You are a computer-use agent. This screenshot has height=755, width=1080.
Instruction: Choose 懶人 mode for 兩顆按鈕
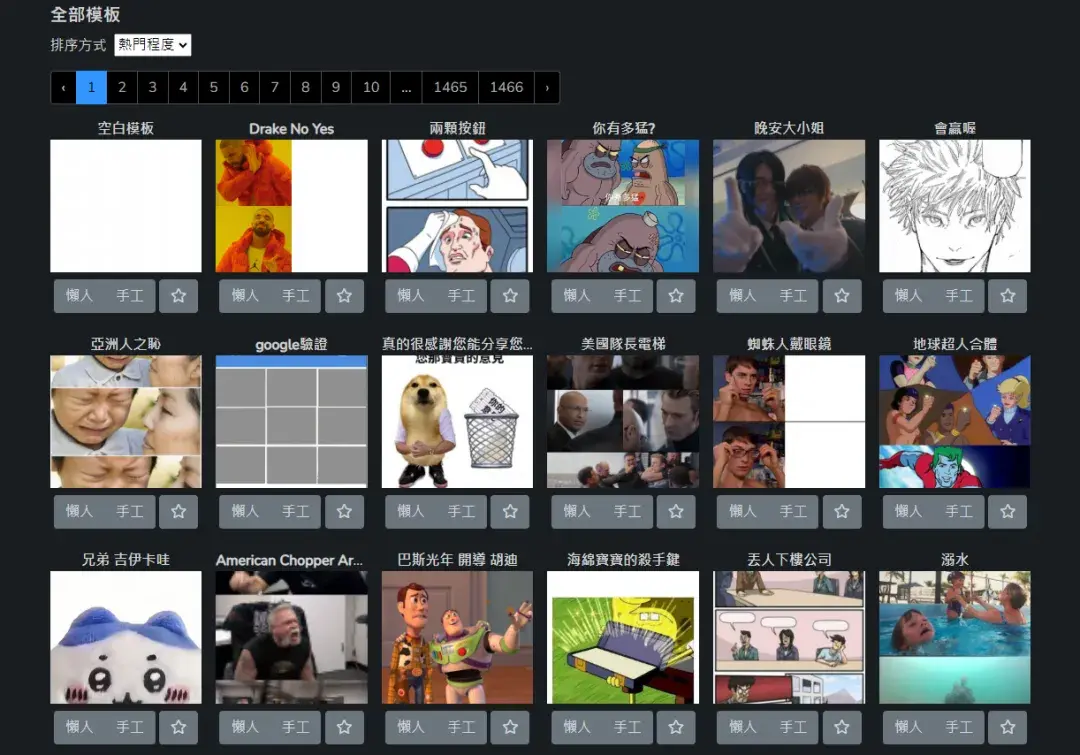tap(411, 296)
